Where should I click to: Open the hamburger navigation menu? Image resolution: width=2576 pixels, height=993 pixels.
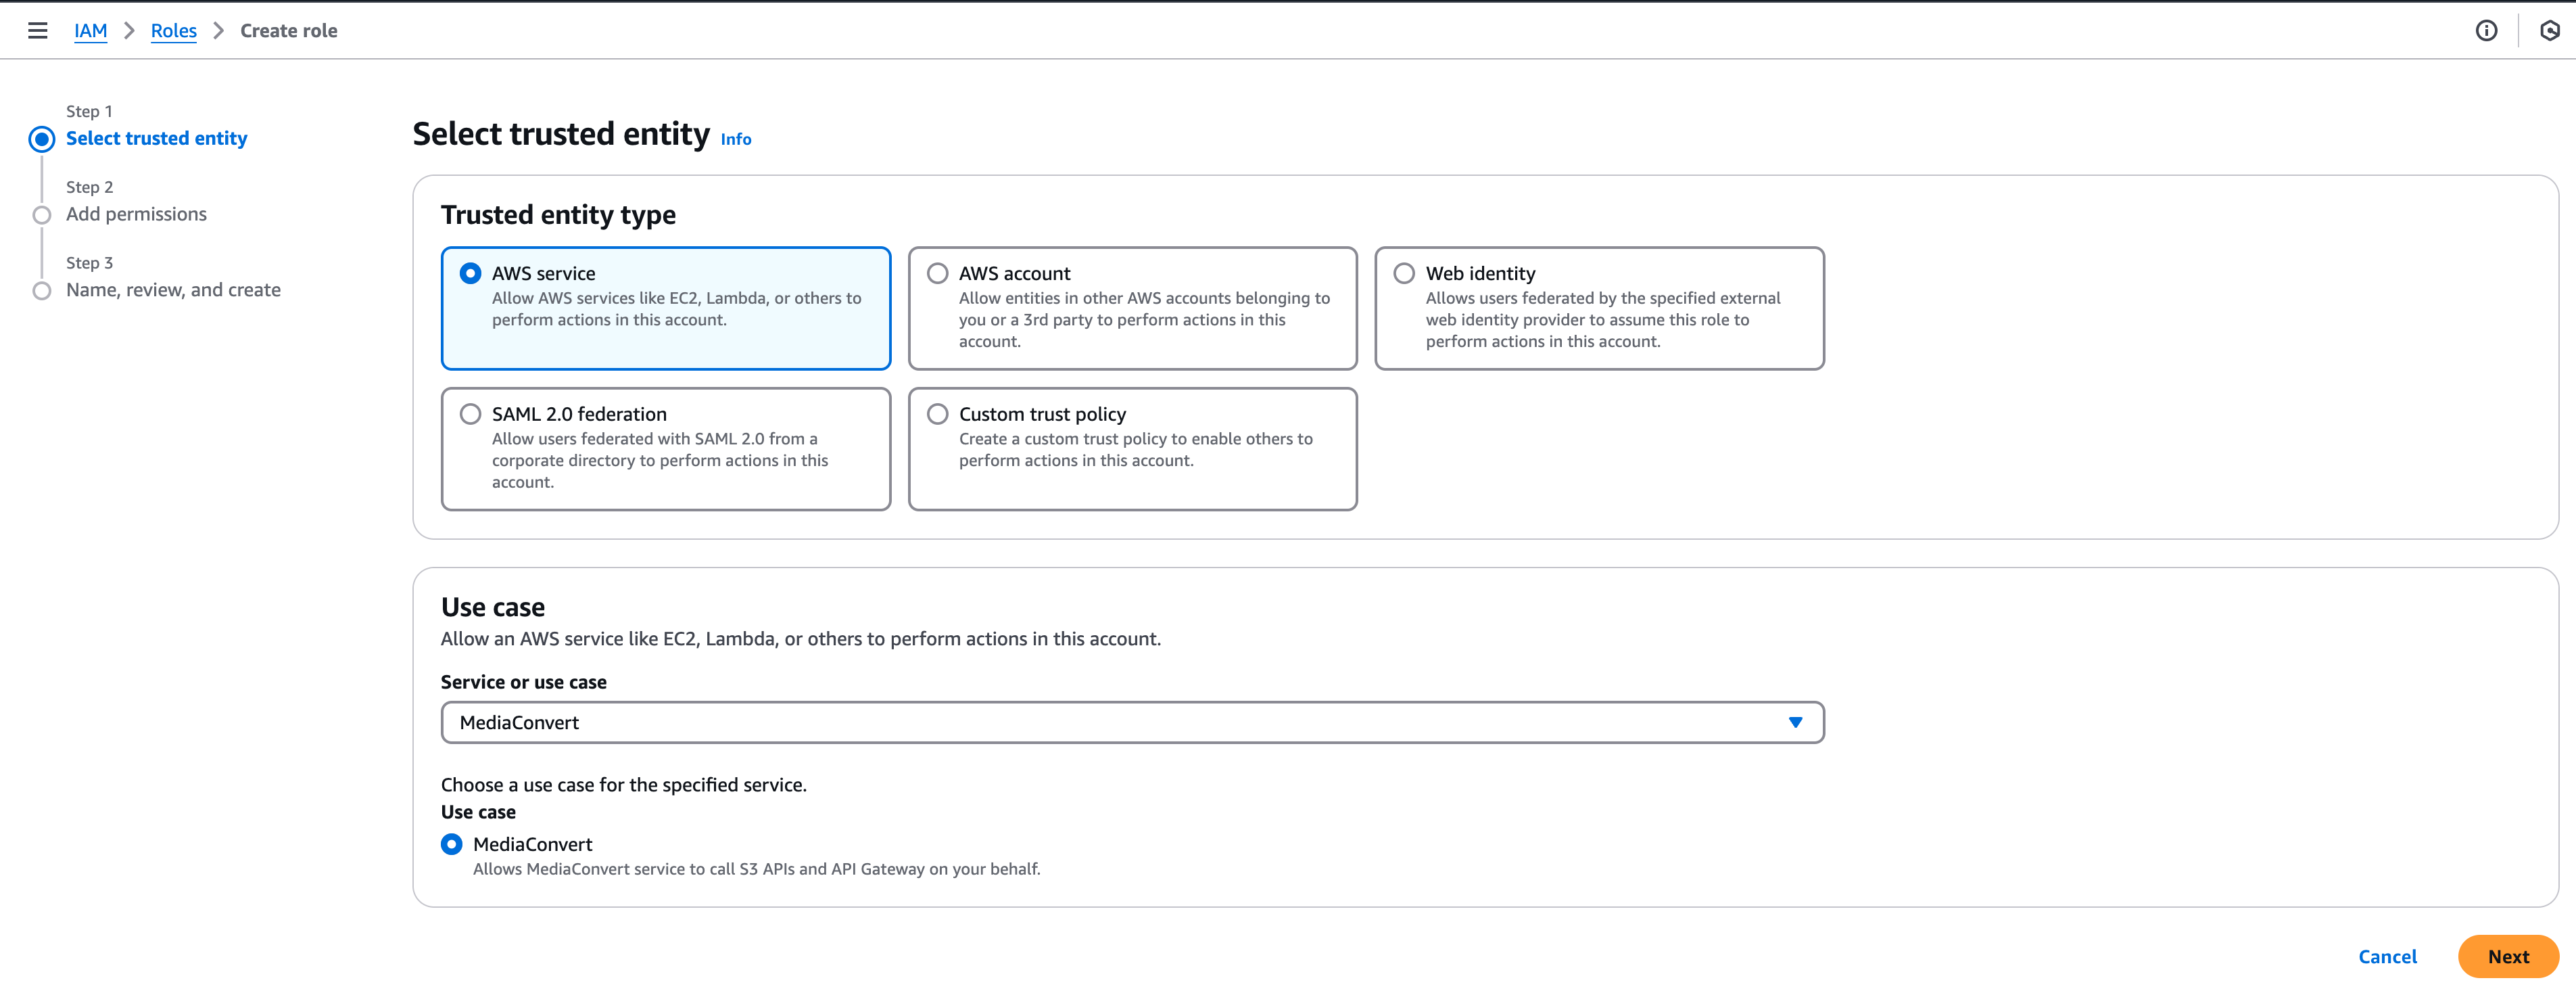click(x=38, y=31)
